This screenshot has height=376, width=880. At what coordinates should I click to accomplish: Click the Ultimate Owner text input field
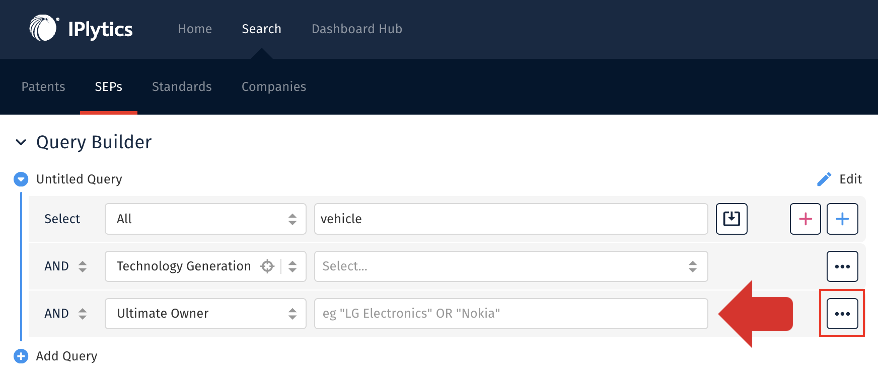point(511,314)
